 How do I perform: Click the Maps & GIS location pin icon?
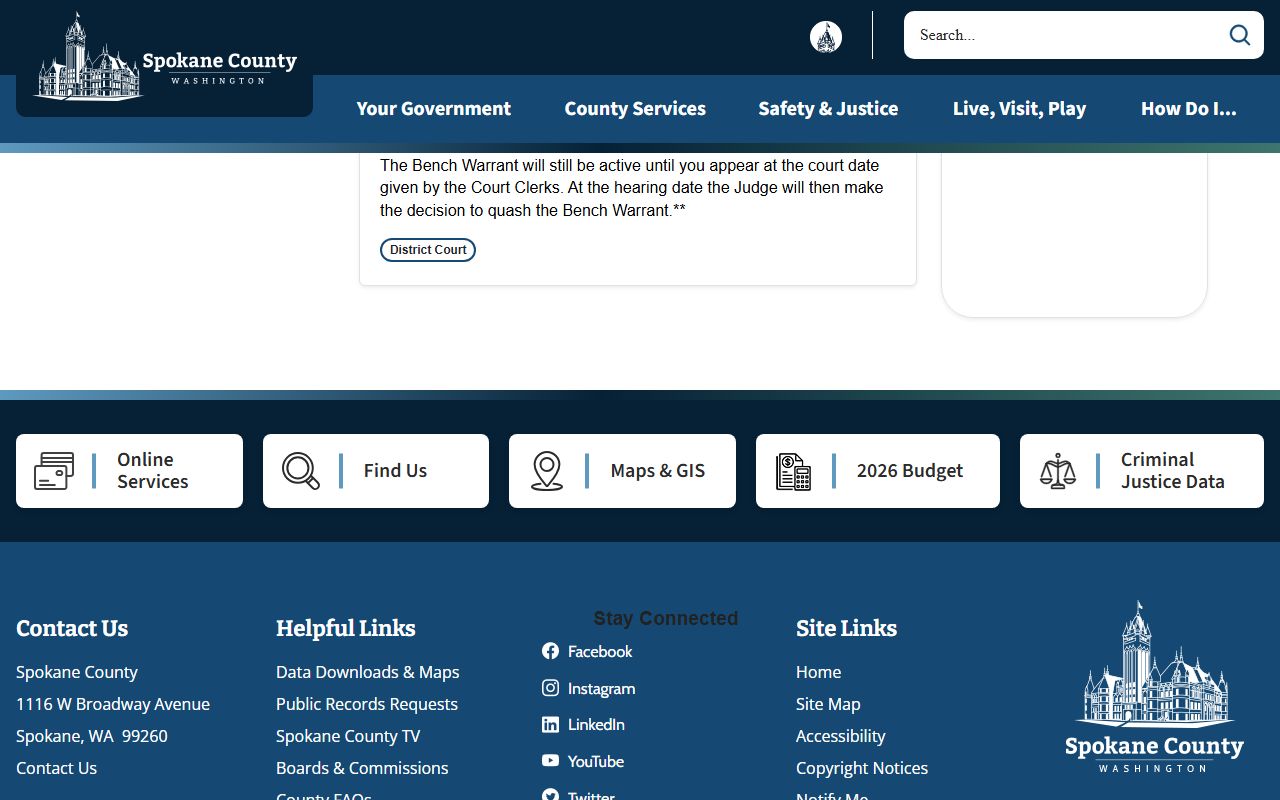coord(547,471)
